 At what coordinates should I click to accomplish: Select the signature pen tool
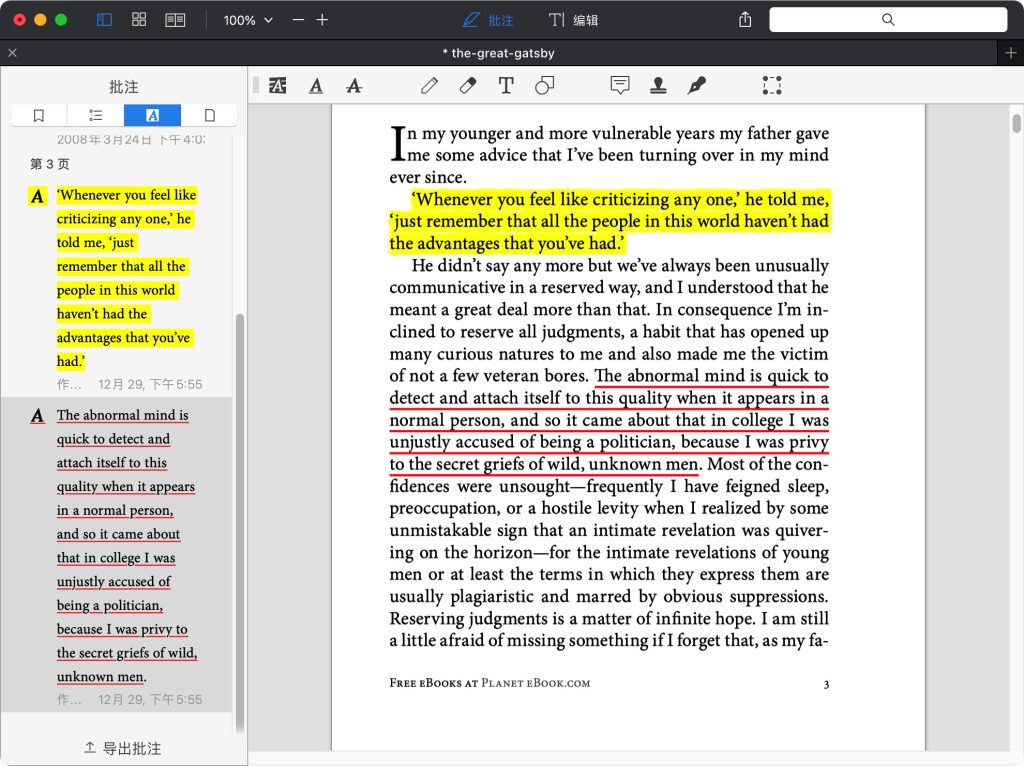(696, 86)
